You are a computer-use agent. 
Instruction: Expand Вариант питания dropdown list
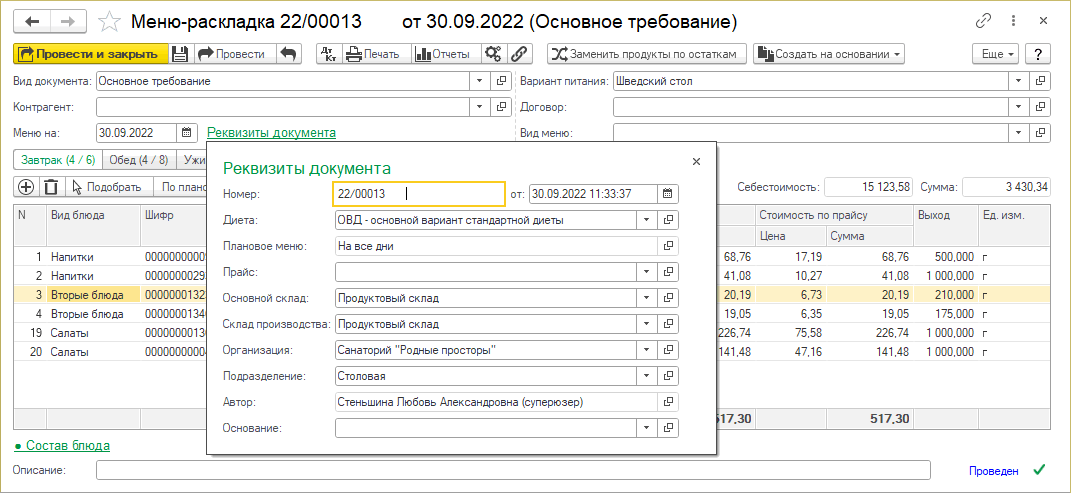click(x=1019, y=81)
